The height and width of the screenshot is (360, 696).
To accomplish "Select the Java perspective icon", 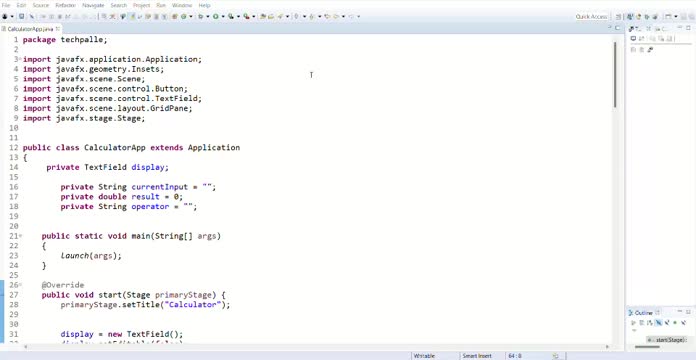I will click(630, 16).
